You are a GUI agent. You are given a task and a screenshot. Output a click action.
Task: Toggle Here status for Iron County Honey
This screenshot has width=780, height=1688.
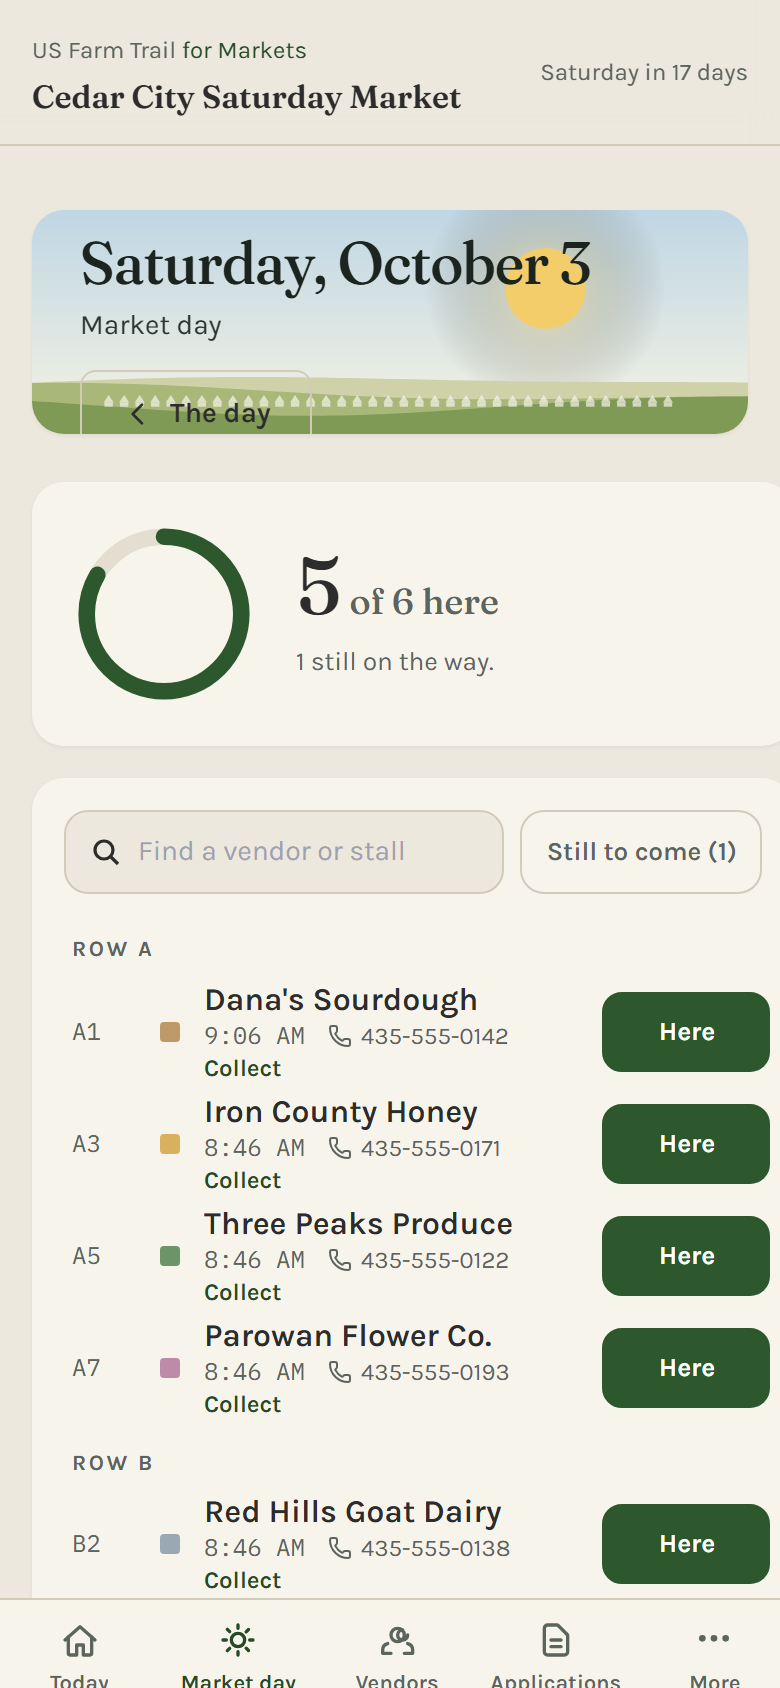(x=686, y=1144)
